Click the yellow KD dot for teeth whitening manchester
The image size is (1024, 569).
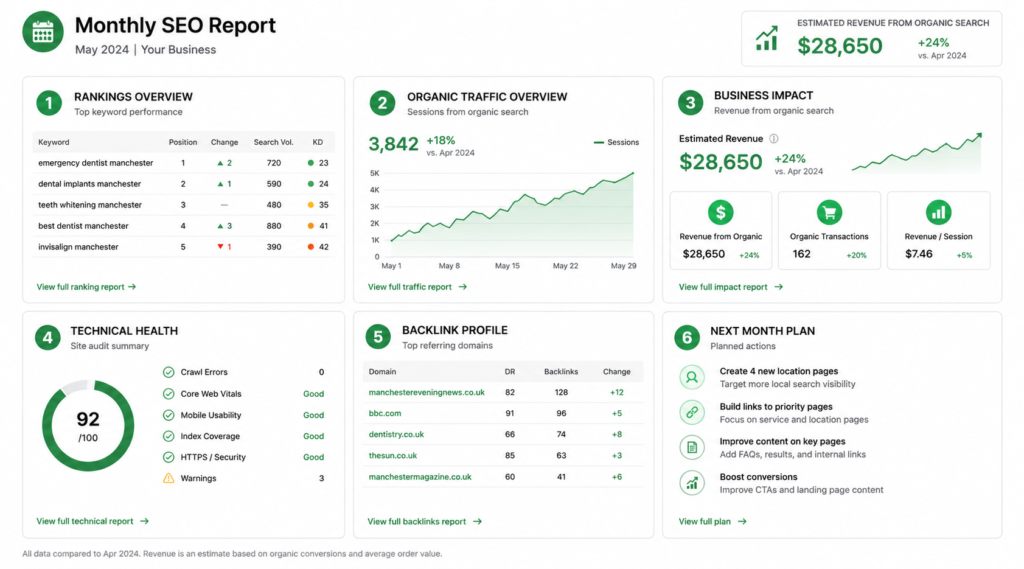point(311,205)
